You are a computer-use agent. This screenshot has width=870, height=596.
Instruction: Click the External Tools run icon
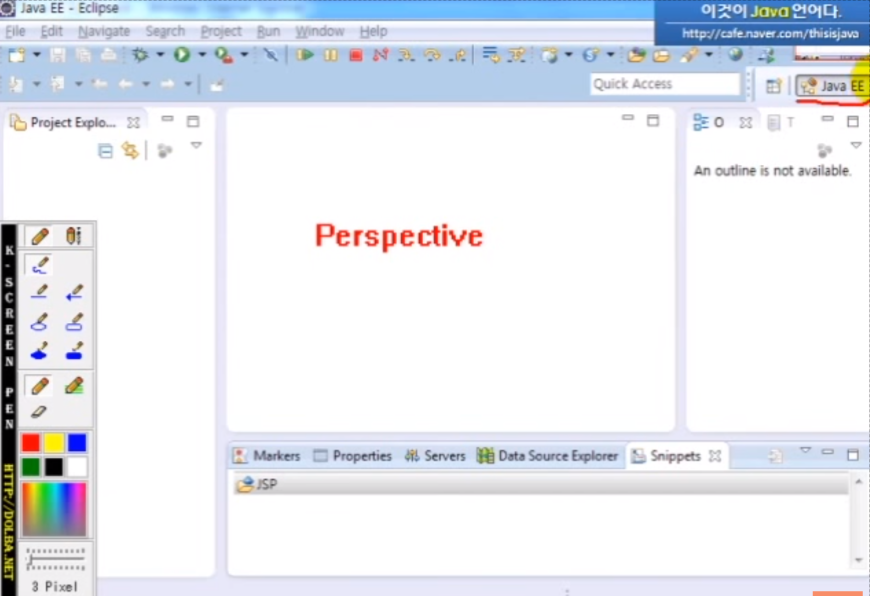click(x=224, y=55)
